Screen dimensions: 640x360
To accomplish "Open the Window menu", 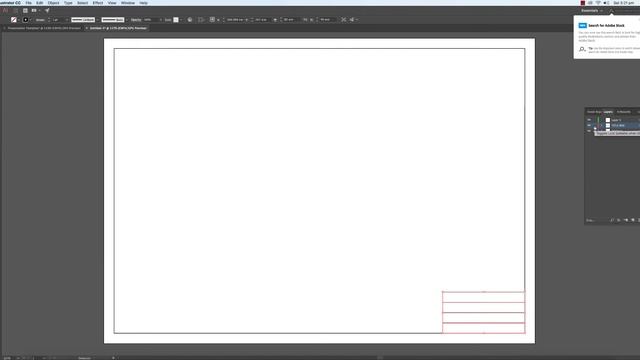I will click(x=128, y=3).
